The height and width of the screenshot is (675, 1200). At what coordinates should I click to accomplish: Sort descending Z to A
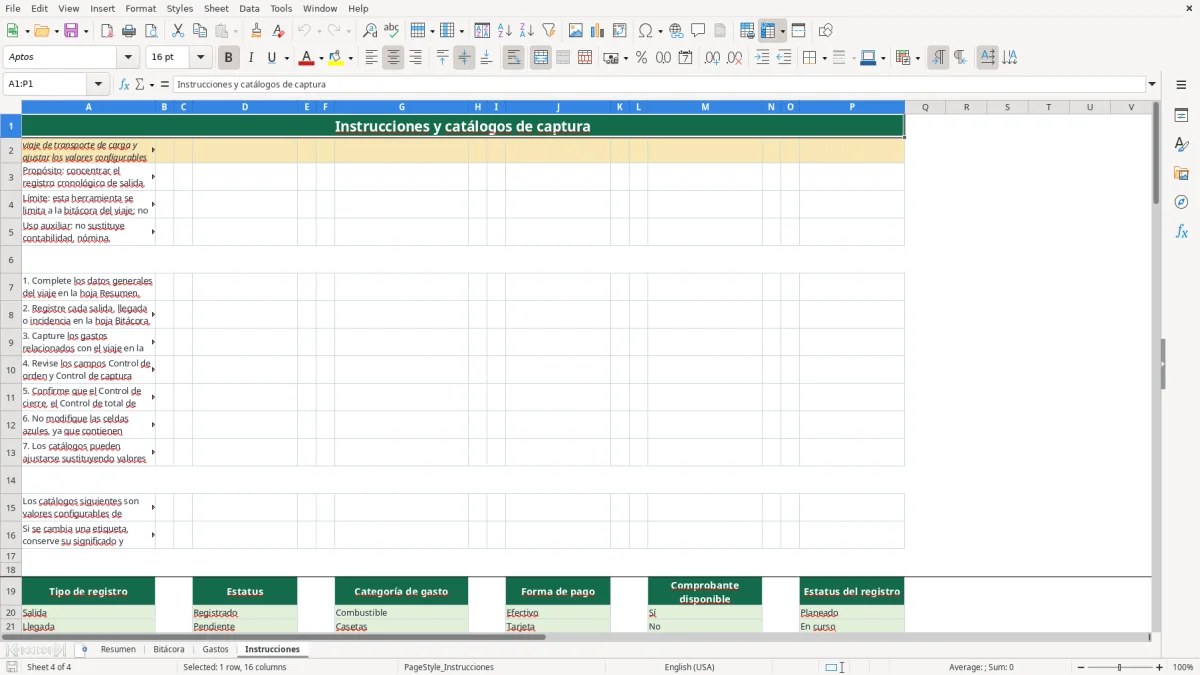click(527, 31)
